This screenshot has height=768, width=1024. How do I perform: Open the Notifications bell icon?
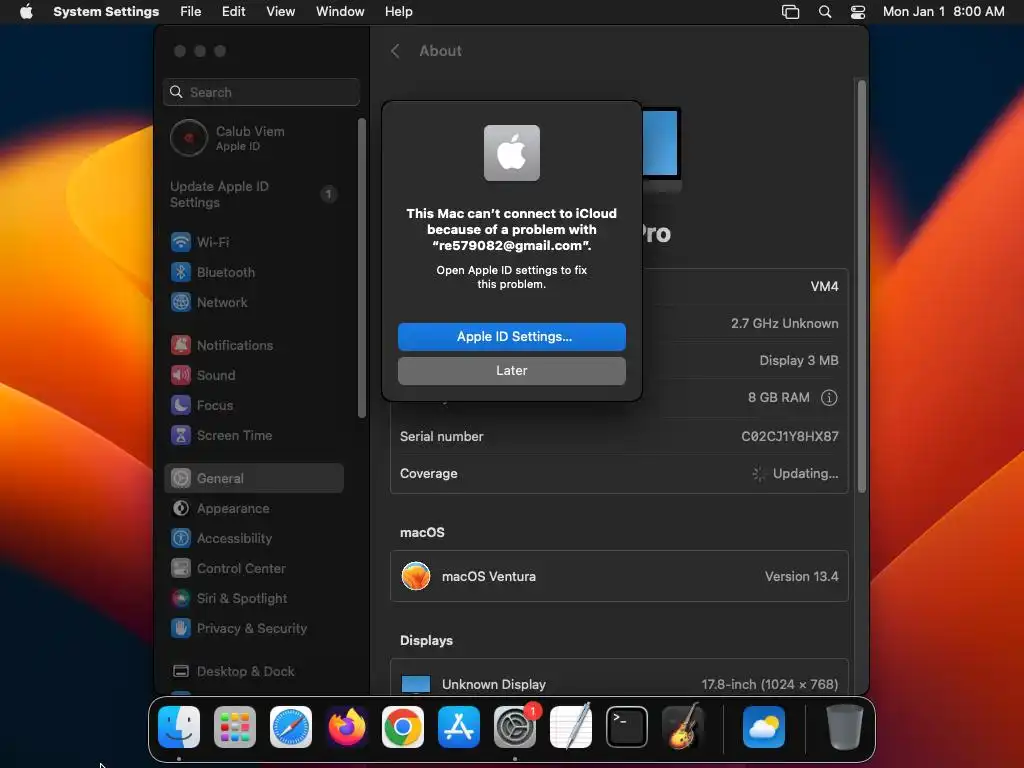pyautogui.click(x=181, y=345)
